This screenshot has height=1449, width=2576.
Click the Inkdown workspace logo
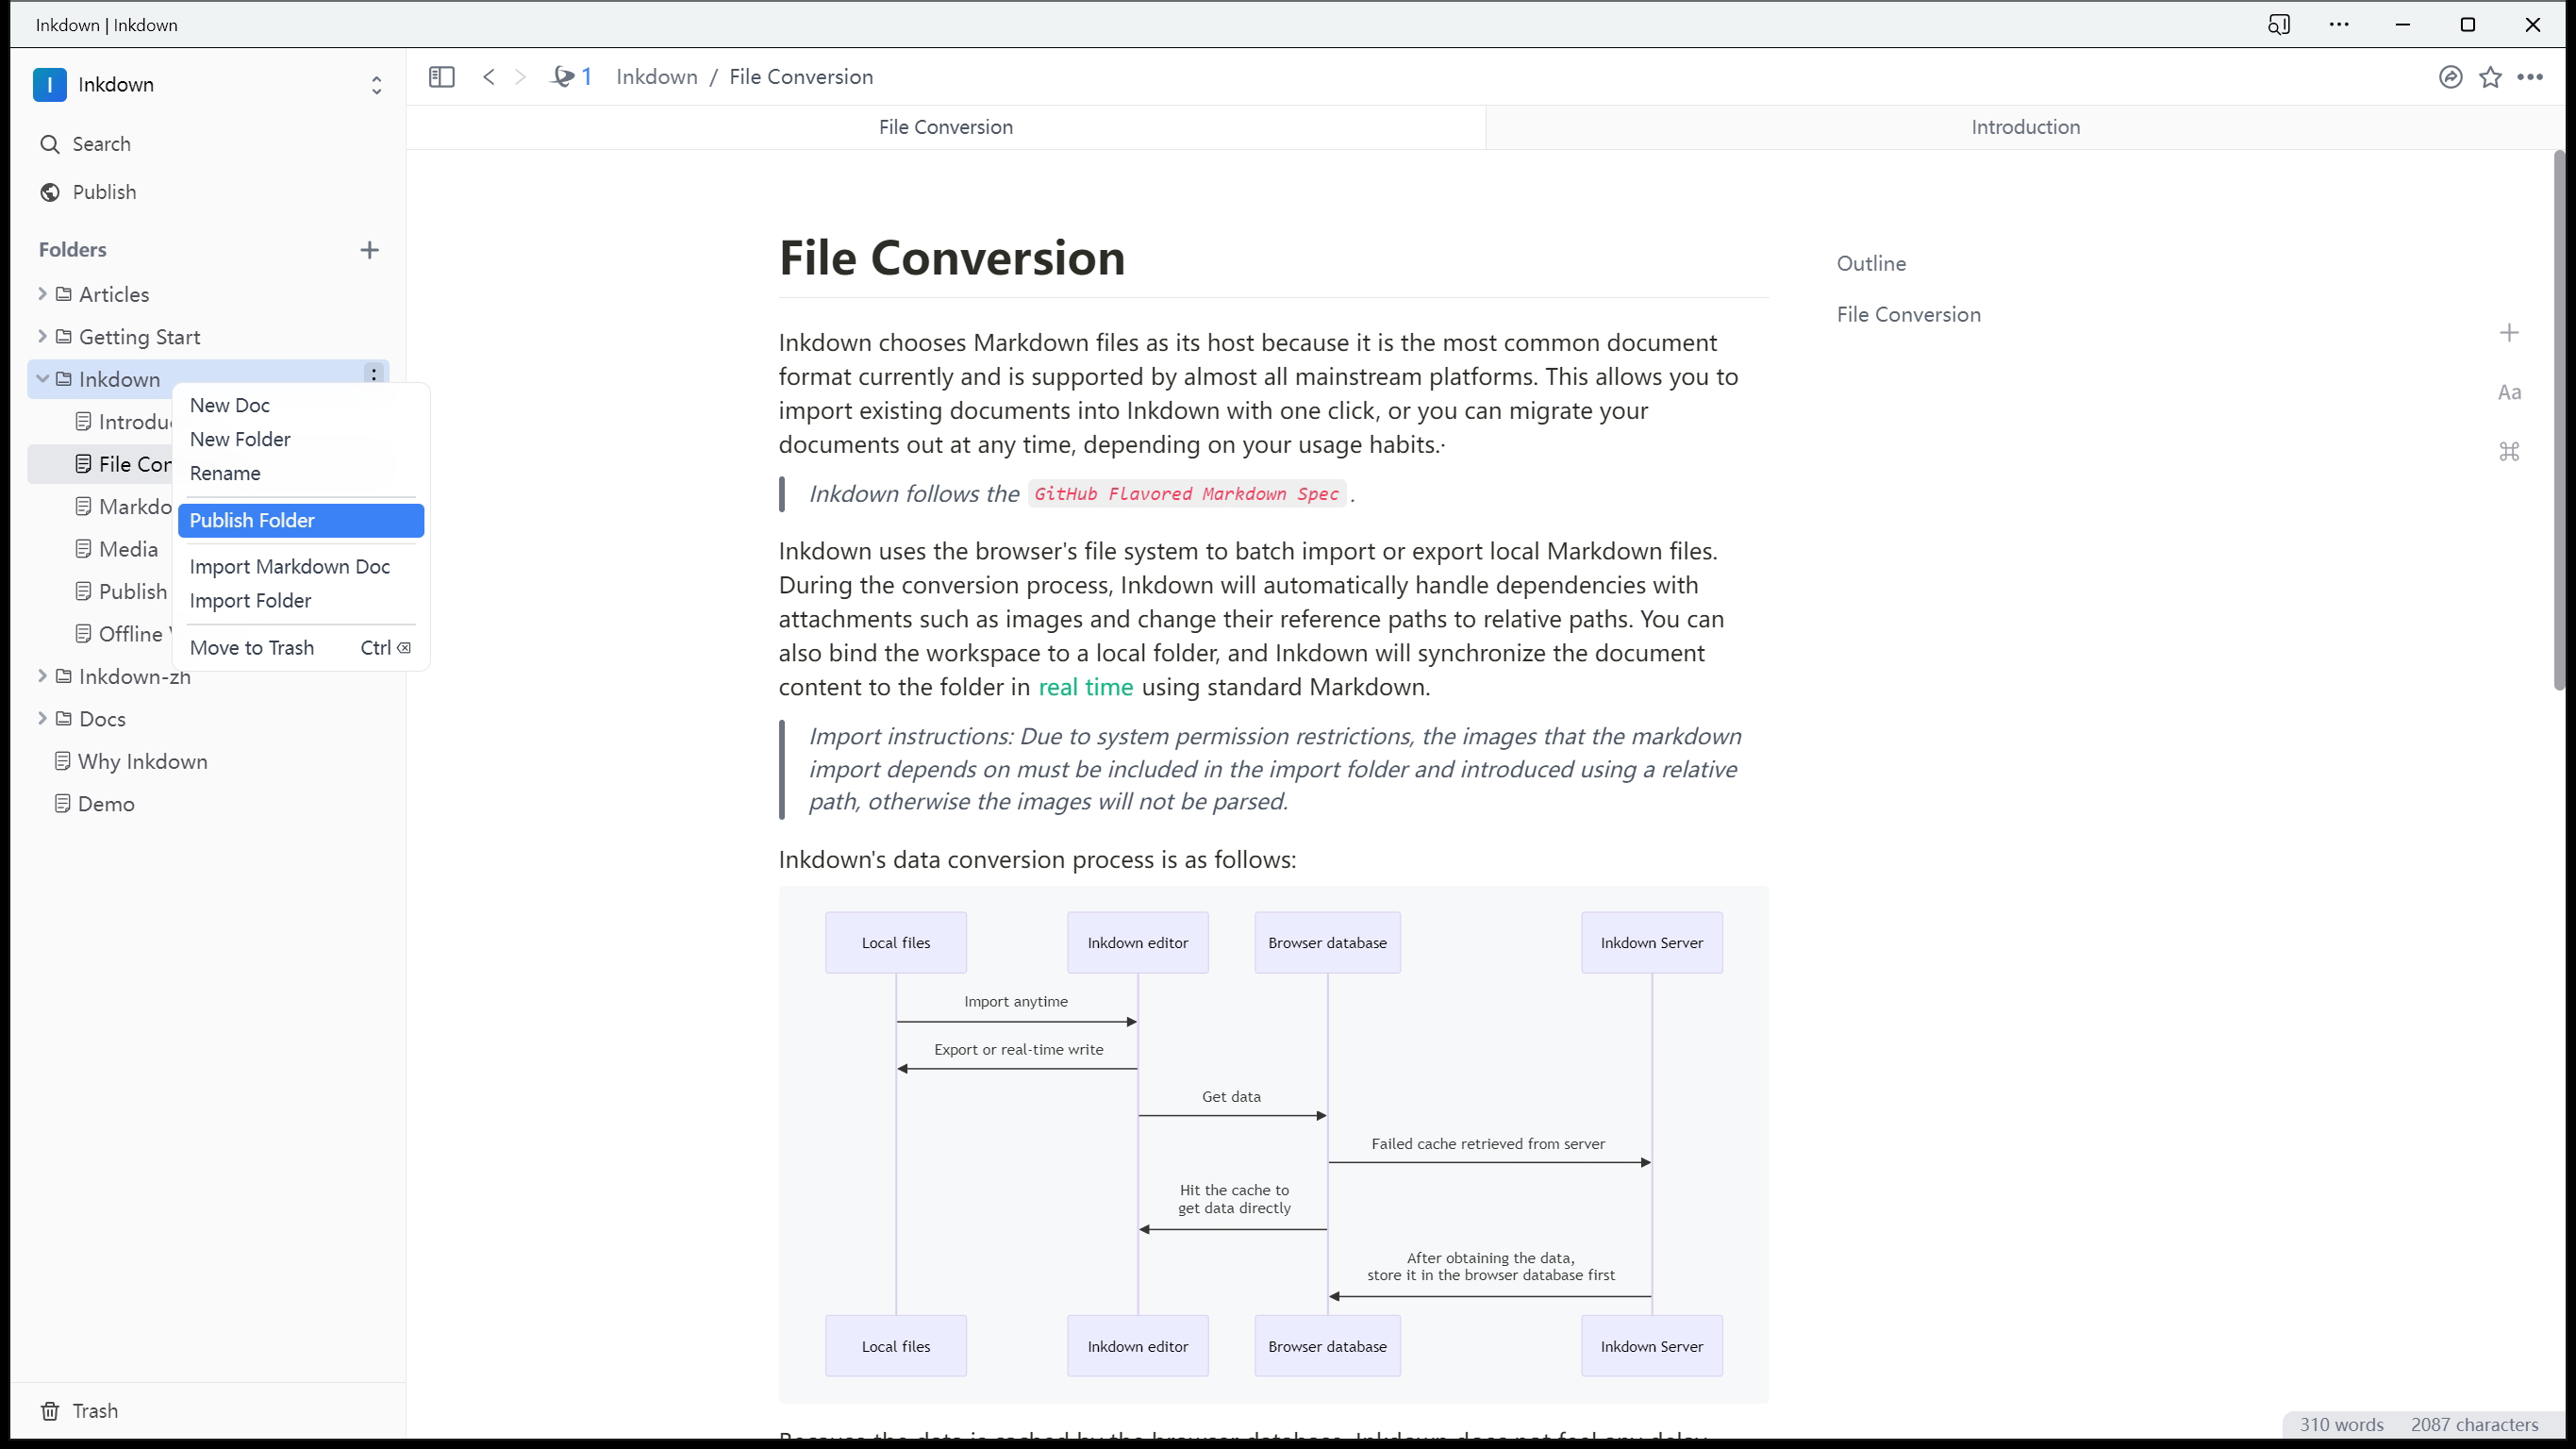coord(50,85)
